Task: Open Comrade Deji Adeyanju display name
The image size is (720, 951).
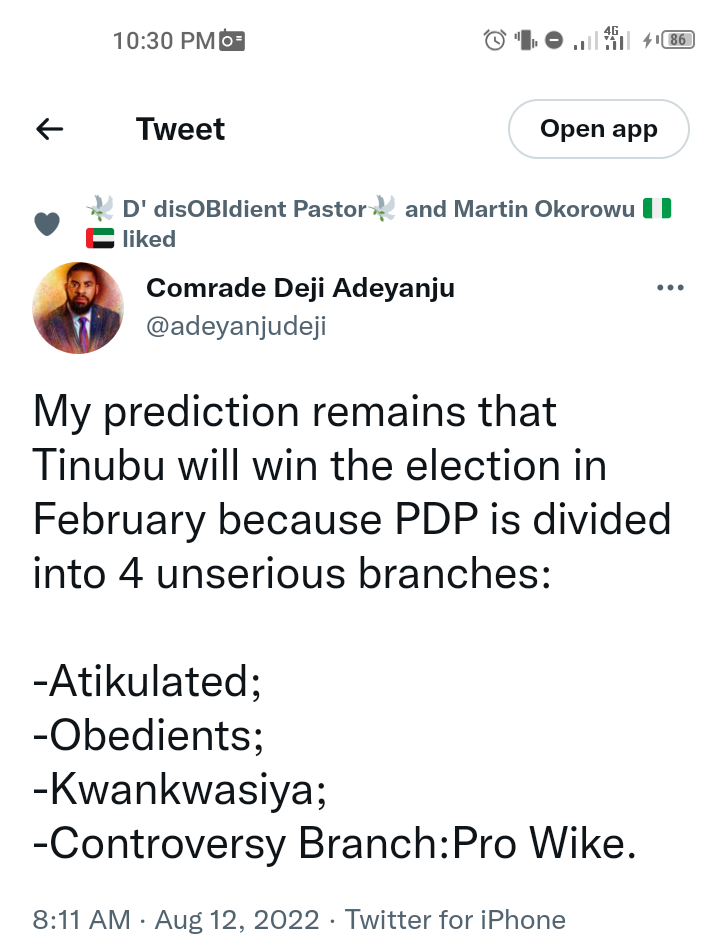Action: (300, 288)
